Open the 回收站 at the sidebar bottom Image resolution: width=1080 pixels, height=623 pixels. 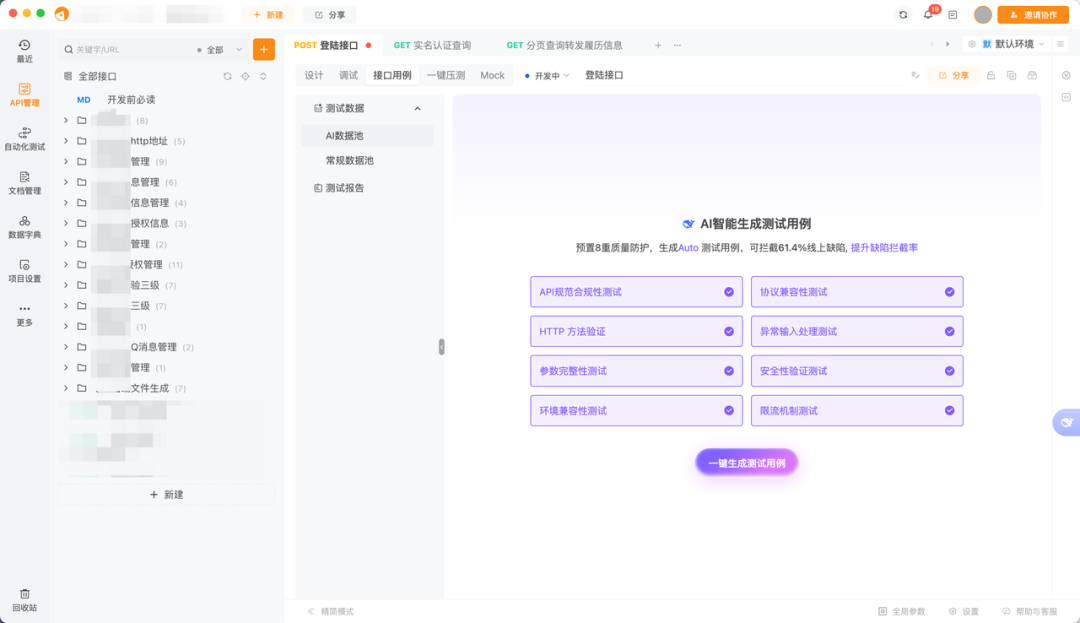pyautogui.click(x=24, y=597)
